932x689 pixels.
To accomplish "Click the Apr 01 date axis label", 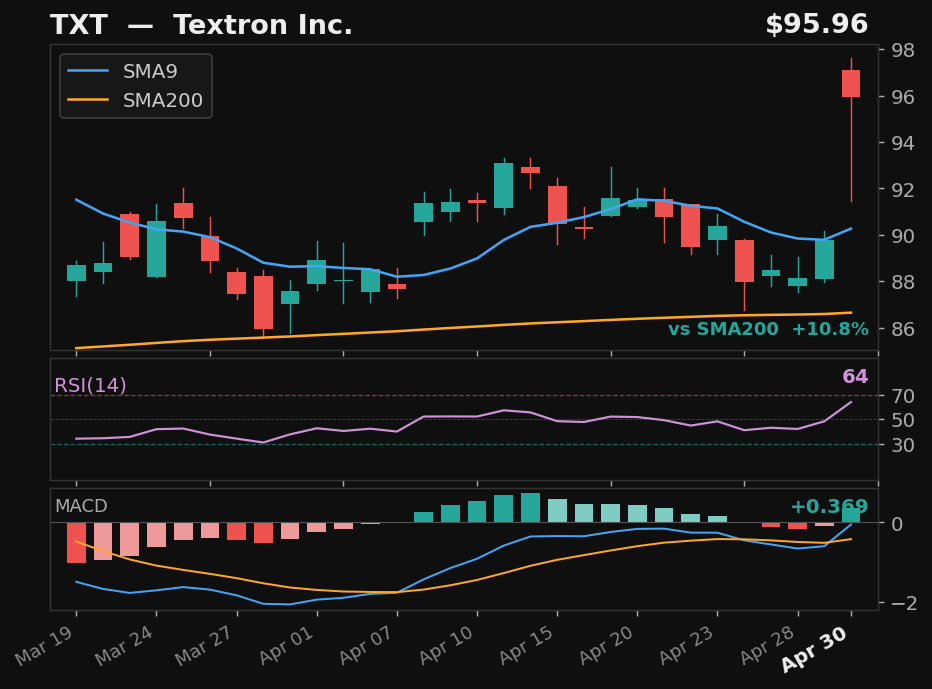I will (x=286, y=646).
